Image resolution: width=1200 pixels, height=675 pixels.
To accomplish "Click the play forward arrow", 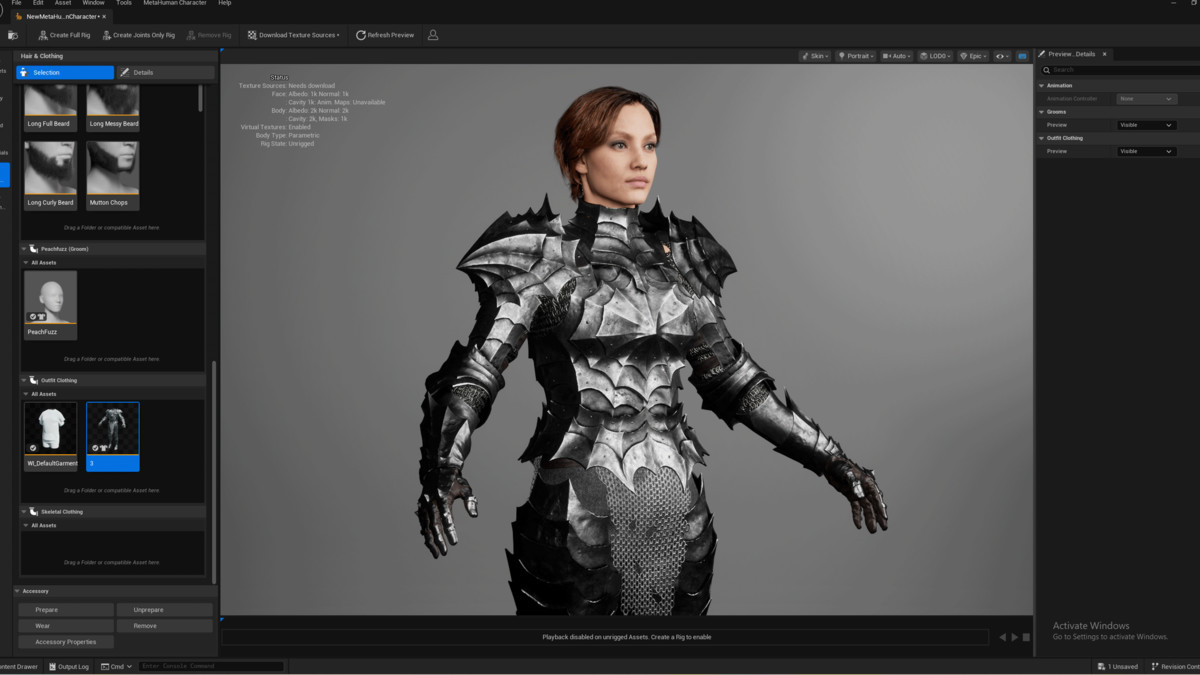I will [1014, 637].
